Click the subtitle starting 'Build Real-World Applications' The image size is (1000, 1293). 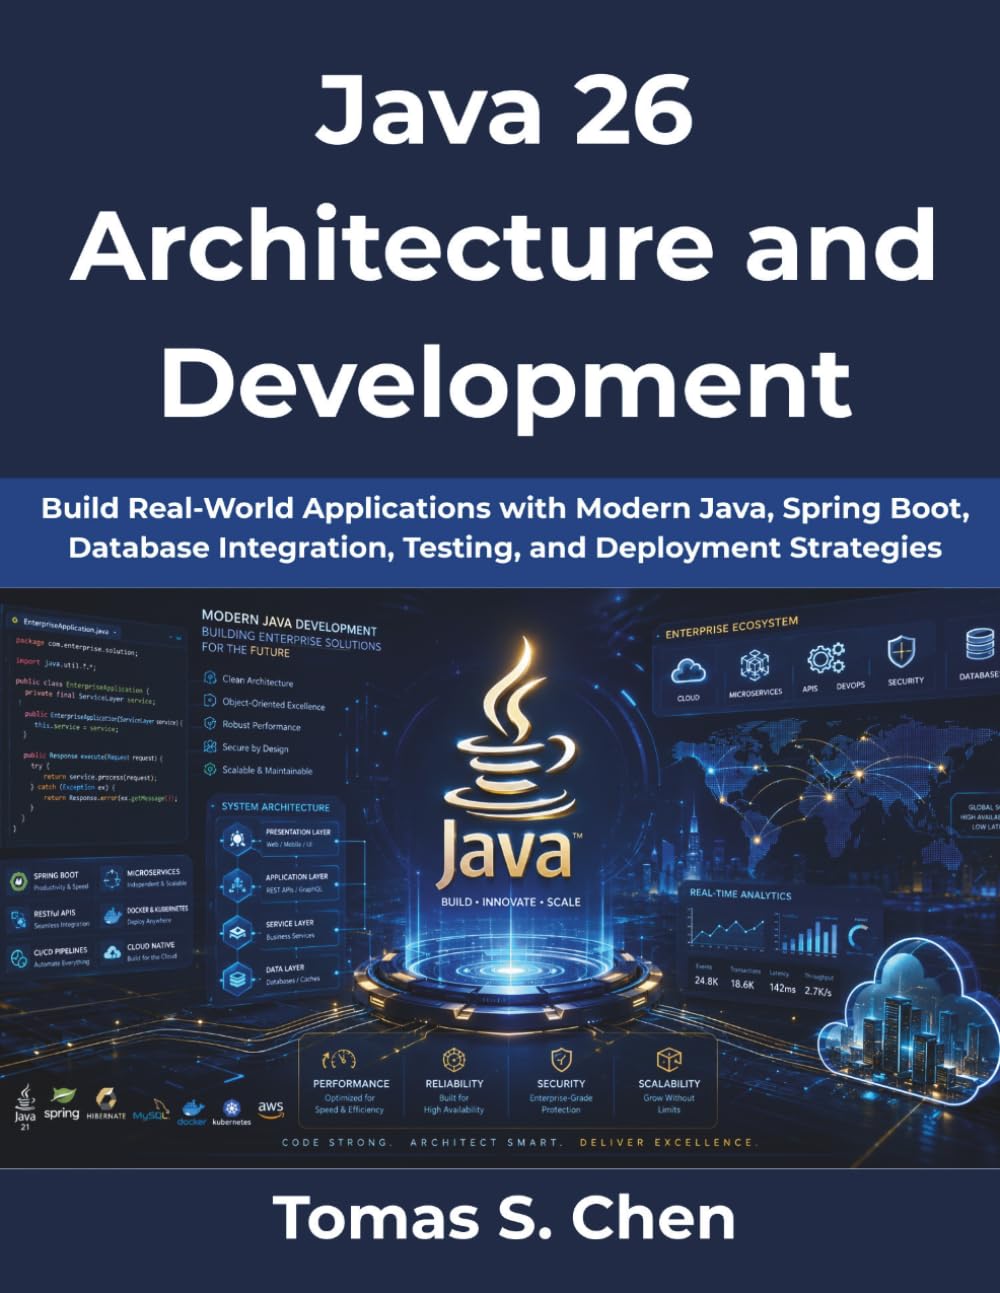pos(505,528)
